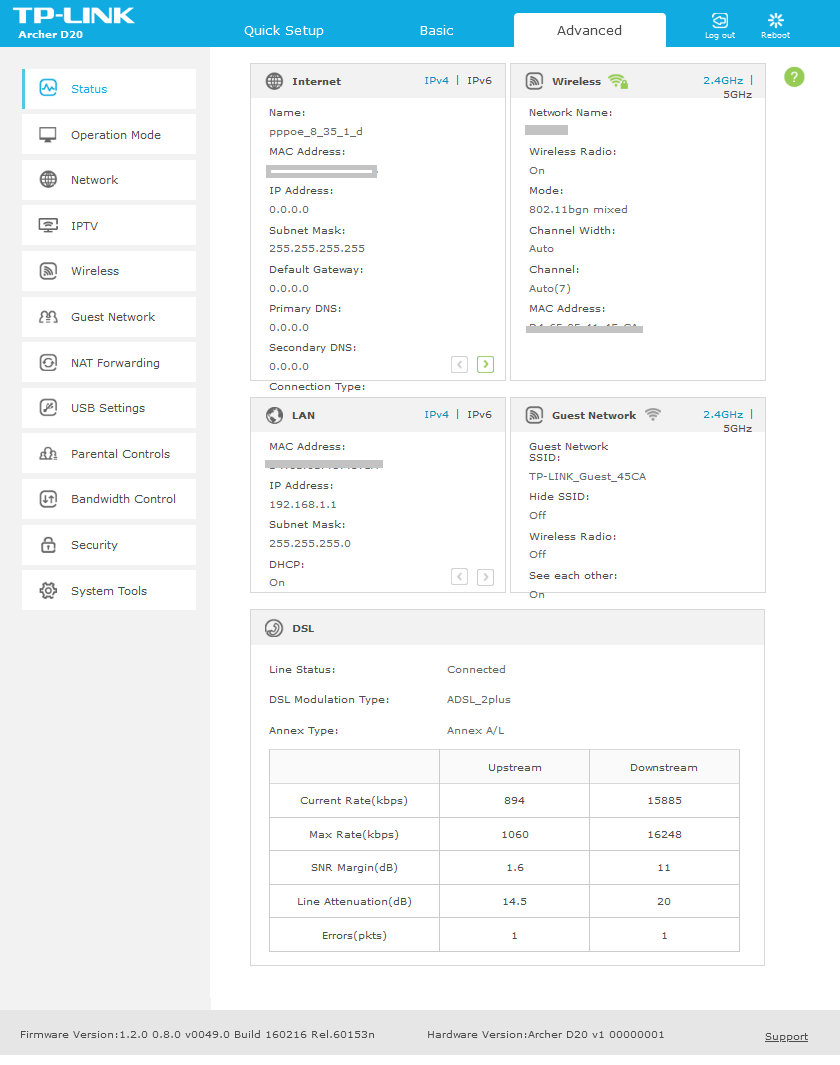The image size is (840, 1065).
Task: Select 2.4GHz in Guest Network panel
Action: click(x=723, y=414)
